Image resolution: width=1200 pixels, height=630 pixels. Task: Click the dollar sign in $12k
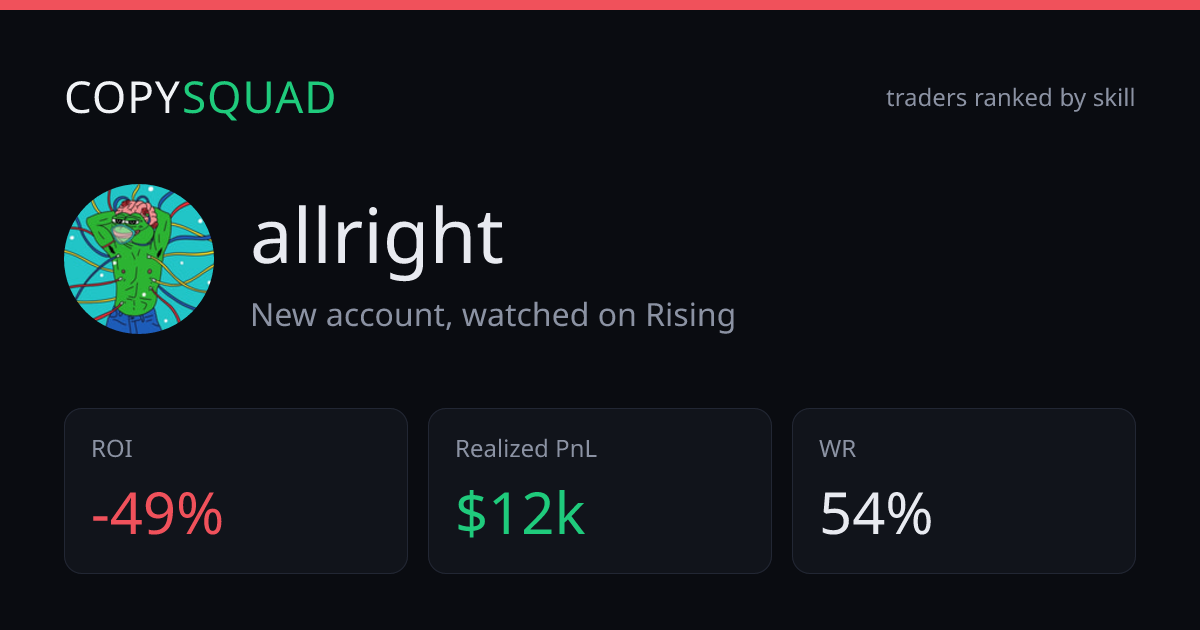[471, 514]
